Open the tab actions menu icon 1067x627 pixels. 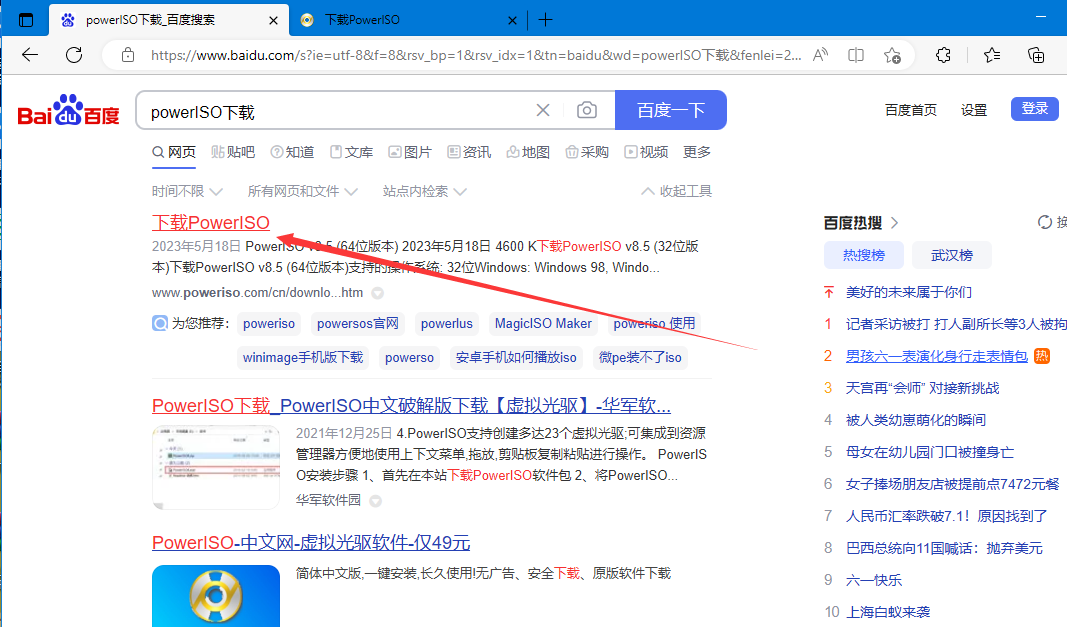tap(26, 20)
